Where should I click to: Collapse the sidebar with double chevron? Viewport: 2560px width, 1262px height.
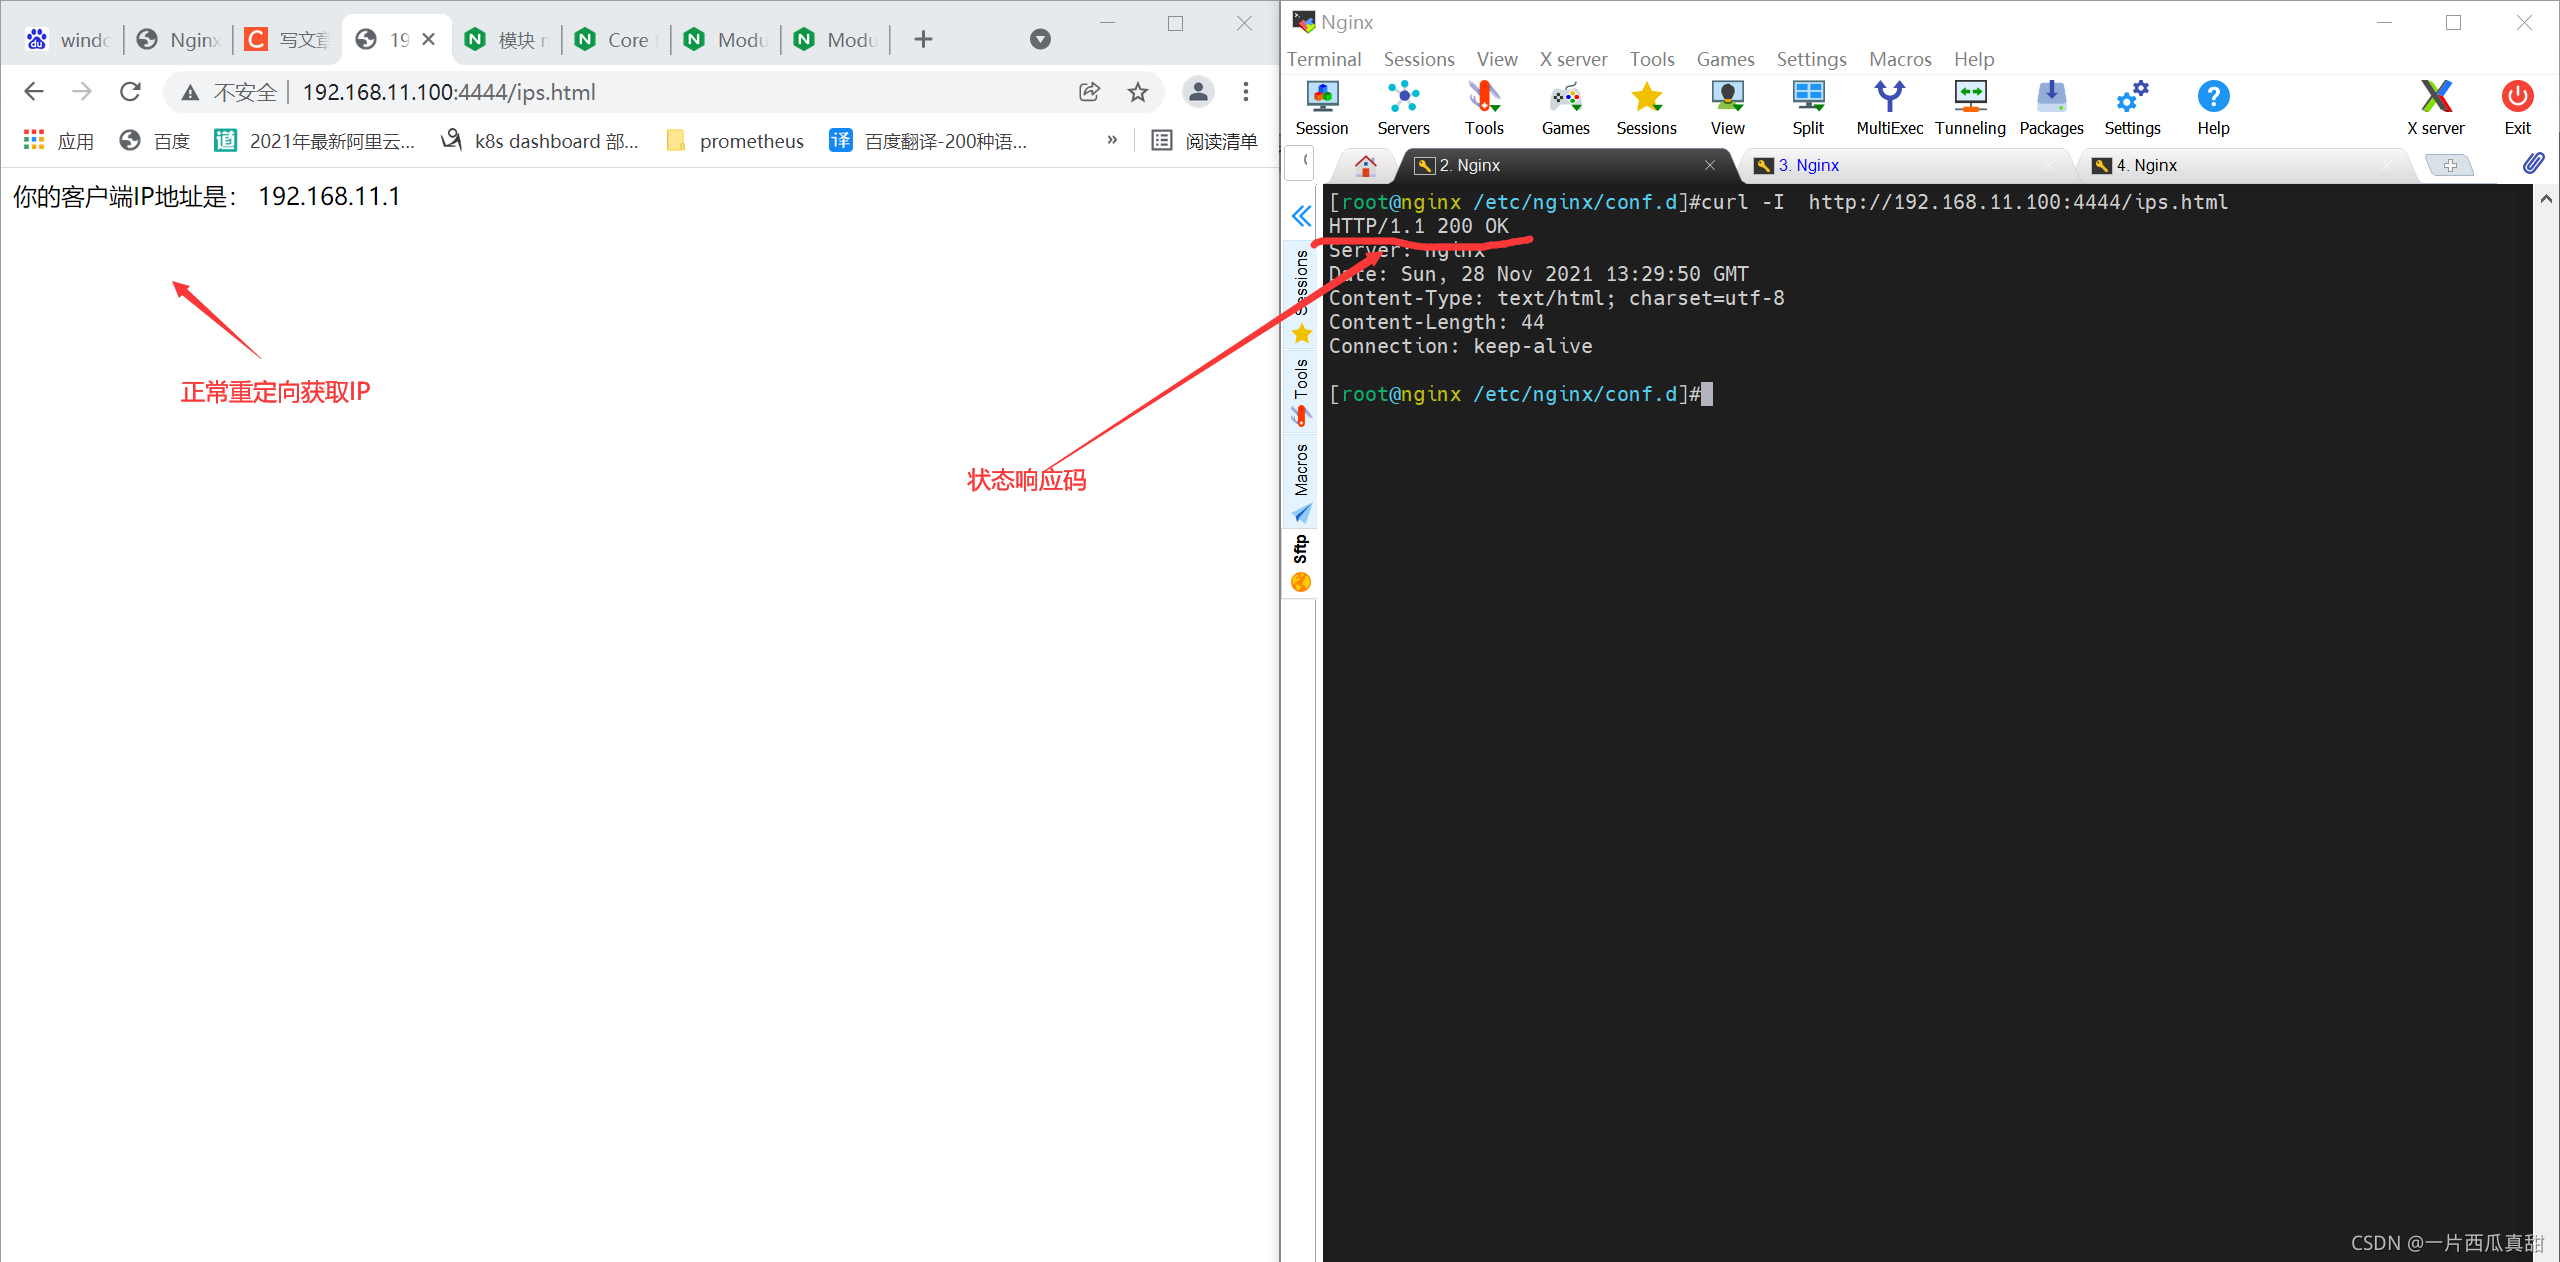click(x=1301, y=216)
